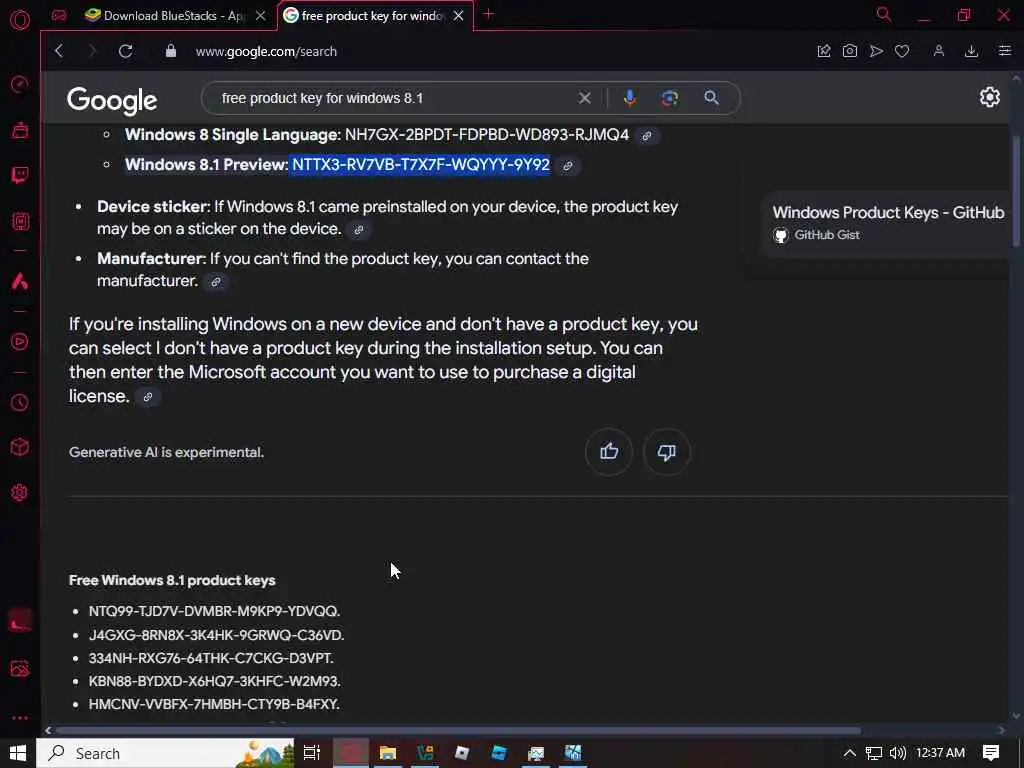Open File Explorer from taskbar

[388, 753]
